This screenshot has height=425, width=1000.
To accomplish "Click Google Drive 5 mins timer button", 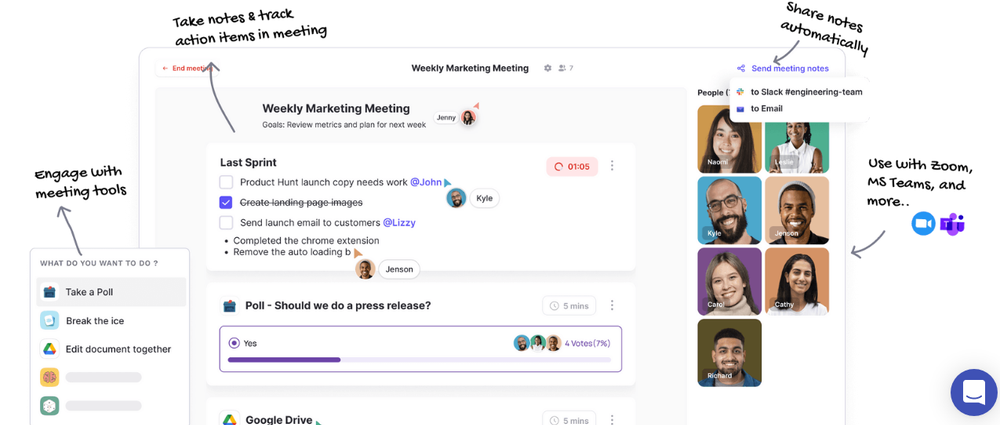I will [x=569, y=420].
